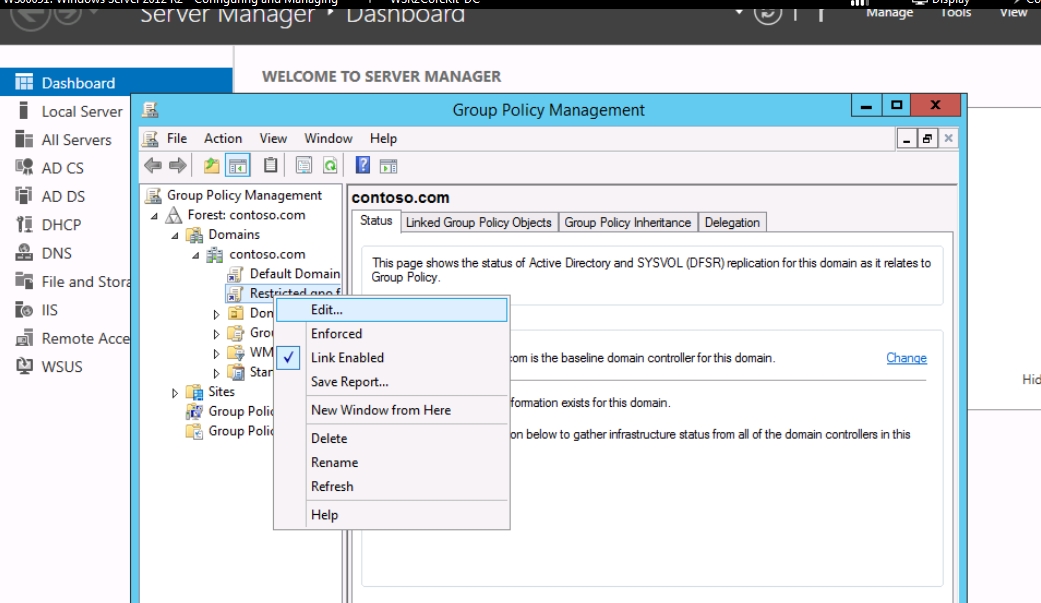
Task: Expand the node starting with "Don"
Action: coord(216,313)
